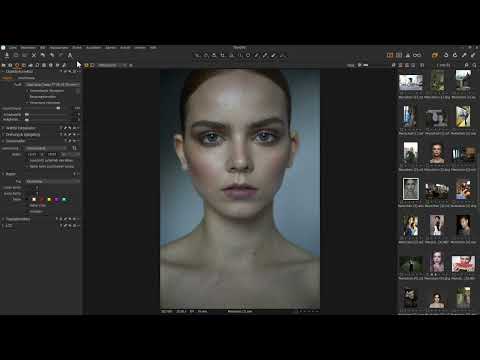This screenshot has width=480, height=360.
Task: Click the distortion slider handle at 100
Action: tap(58, 108)
